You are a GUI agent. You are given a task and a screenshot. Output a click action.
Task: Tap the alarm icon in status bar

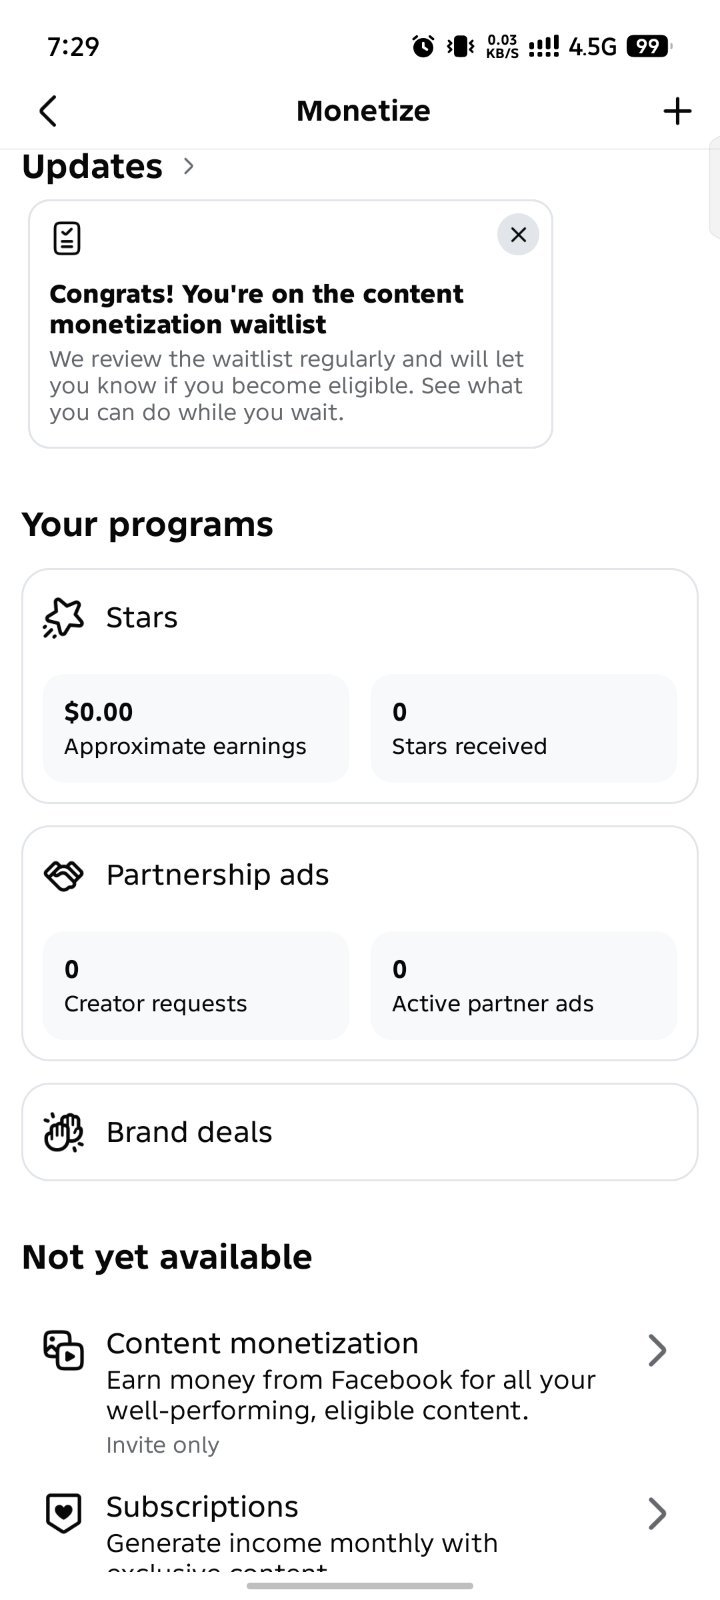(x=424, y=46)
